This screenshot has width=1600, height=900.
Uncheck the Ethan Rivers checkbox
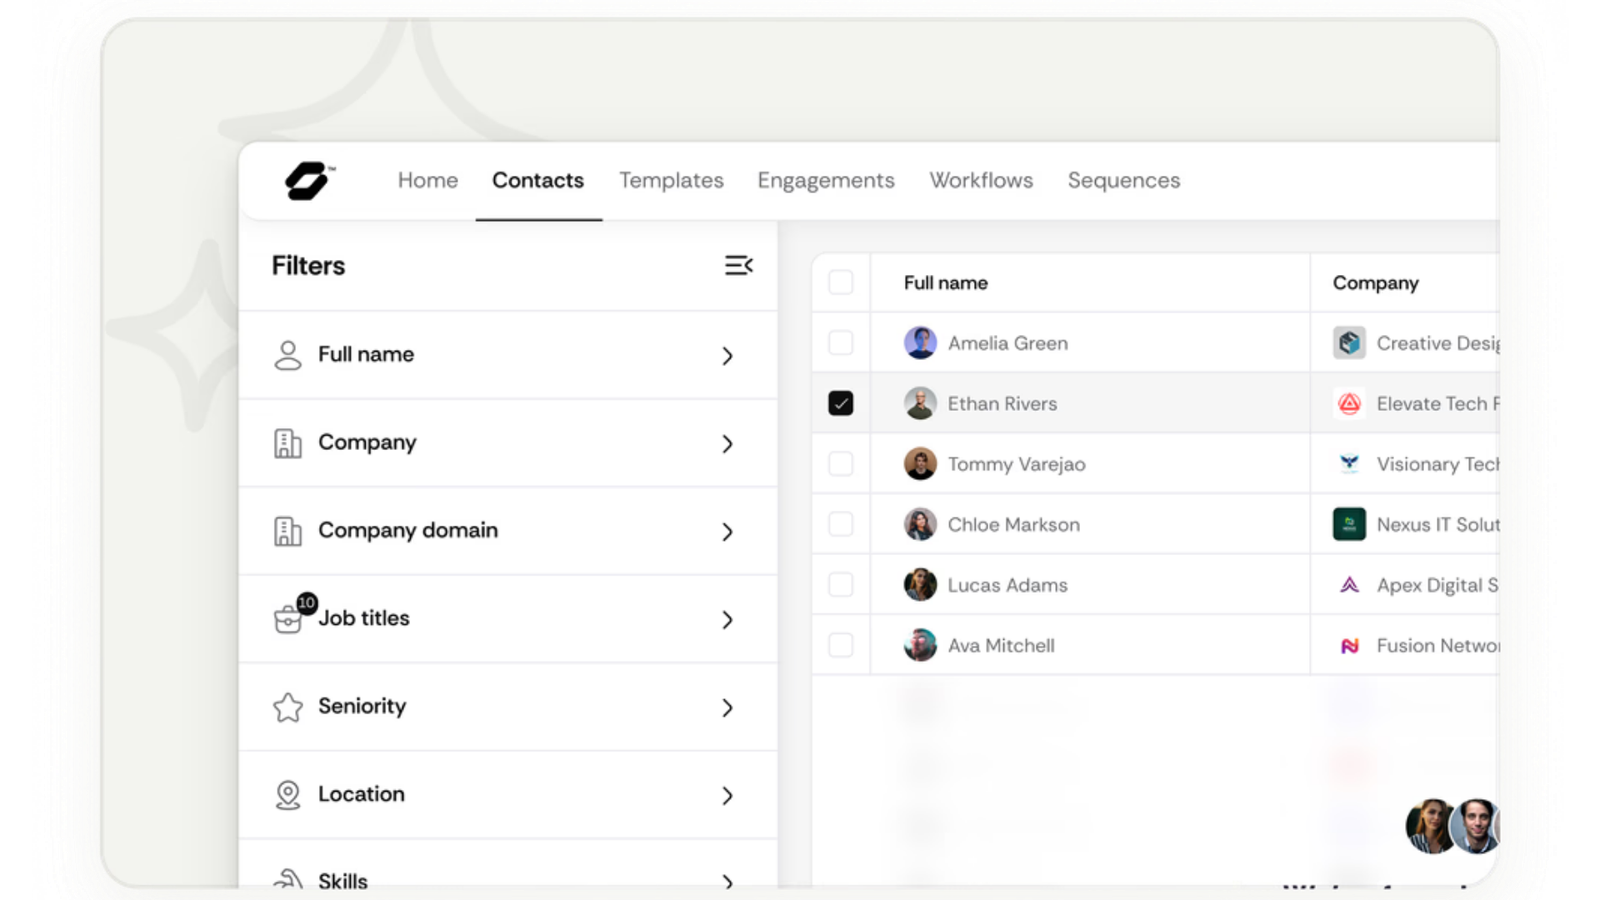click(841, 403)
